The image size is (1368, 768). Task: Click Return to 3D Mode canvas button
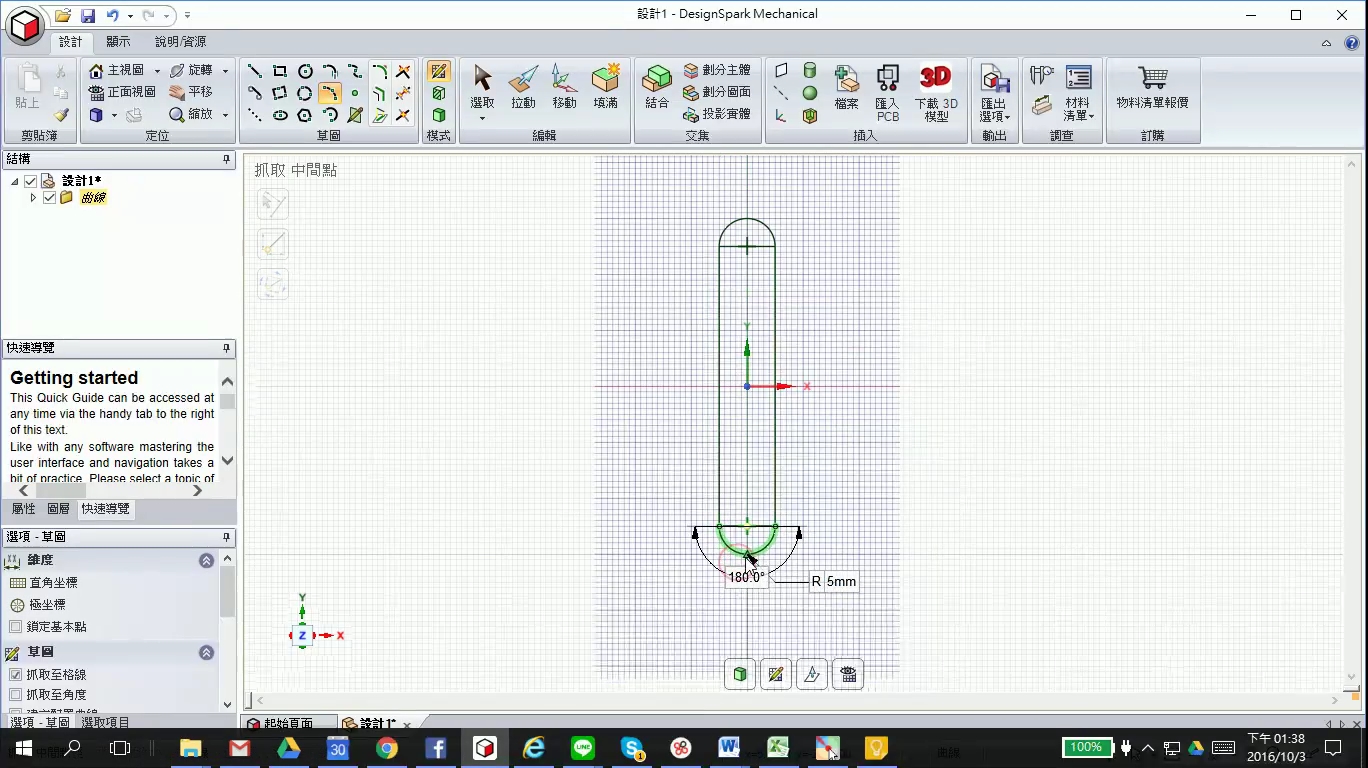click(740, 674)
